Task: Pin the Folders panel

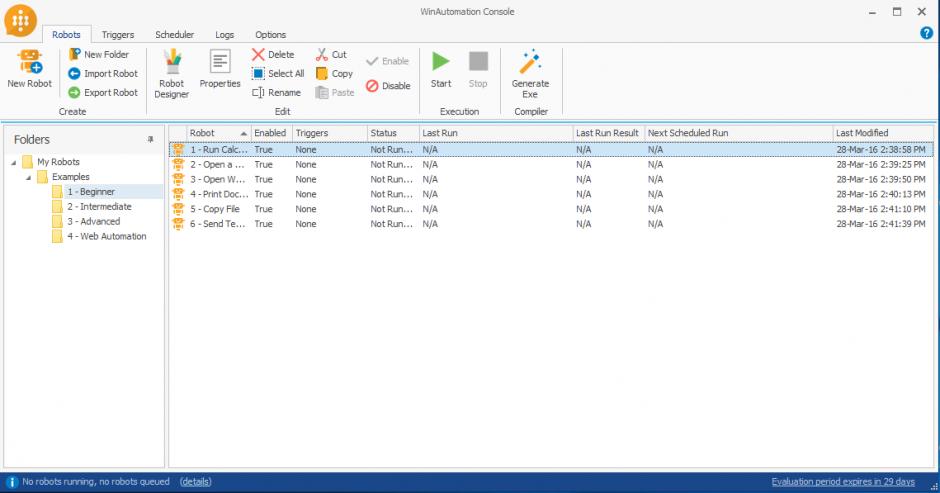Action: [x=150, y=139]
